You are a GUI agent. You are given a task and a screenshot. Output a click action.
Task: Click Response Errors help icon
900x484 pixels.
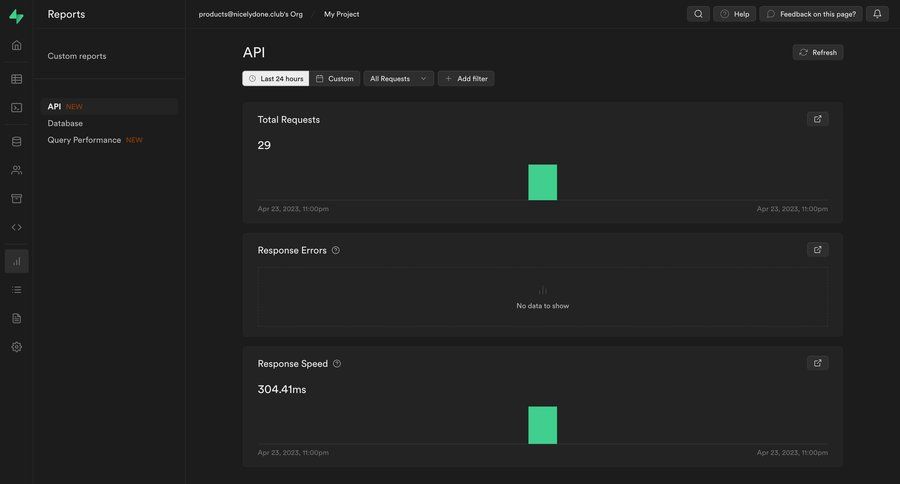(x=336, y=250)
